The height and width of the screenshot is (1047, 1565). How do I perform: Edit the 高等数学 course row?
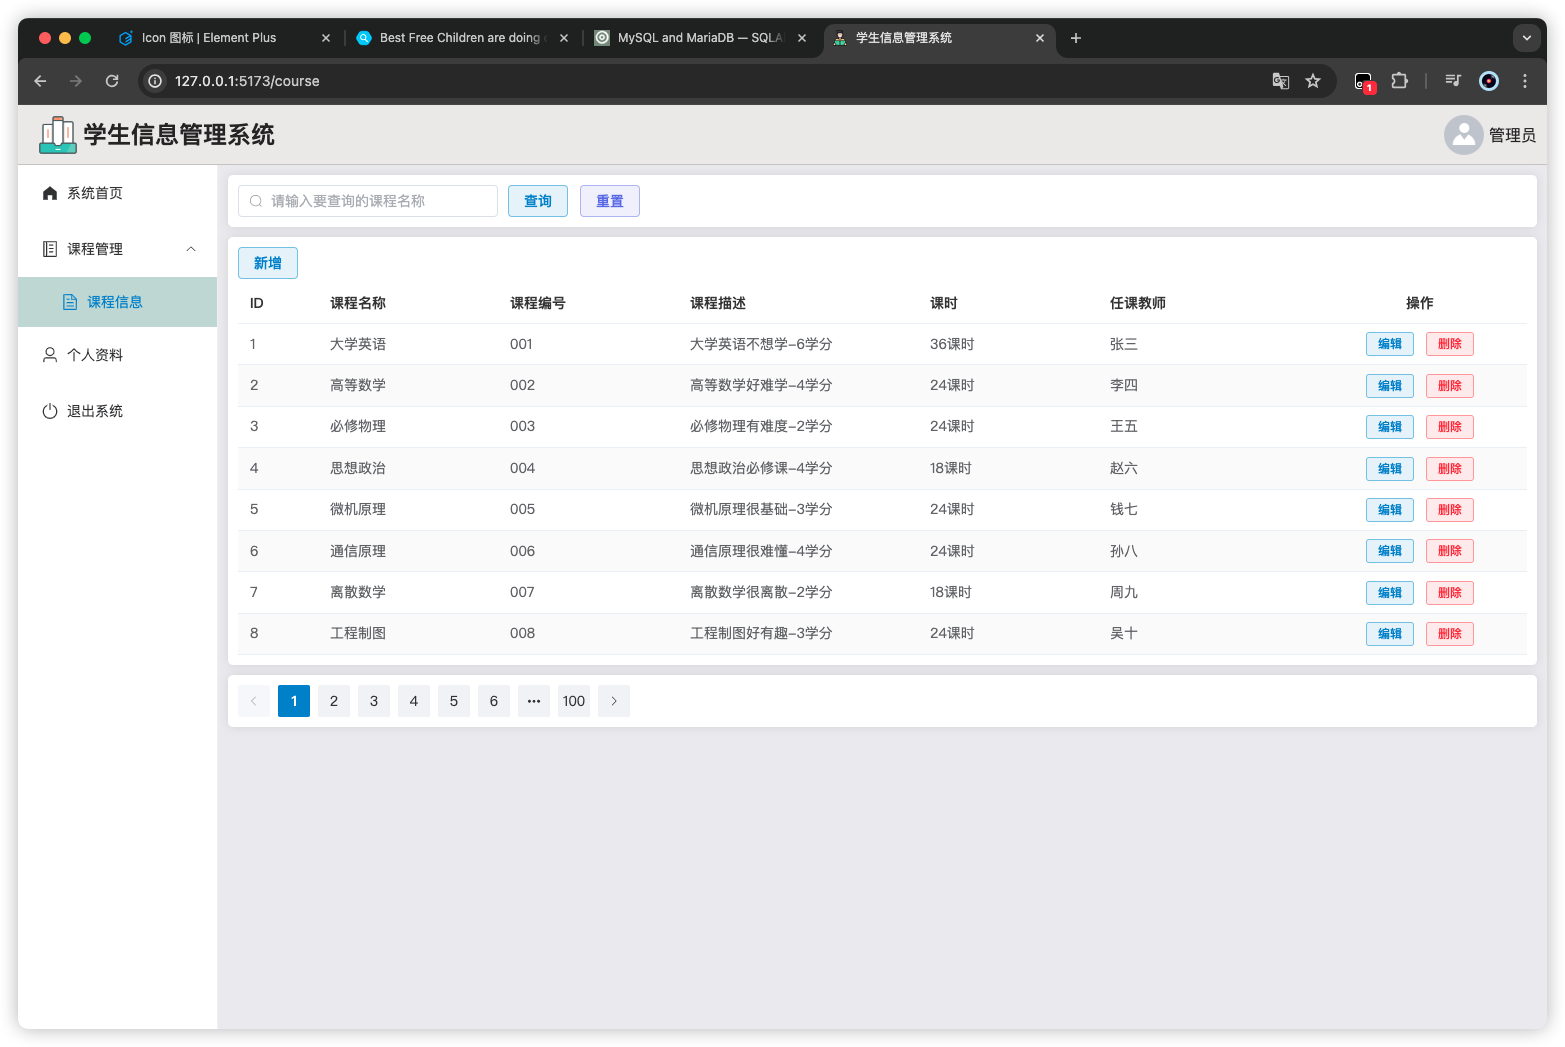pyautogui.click(x=1390, y=386)
